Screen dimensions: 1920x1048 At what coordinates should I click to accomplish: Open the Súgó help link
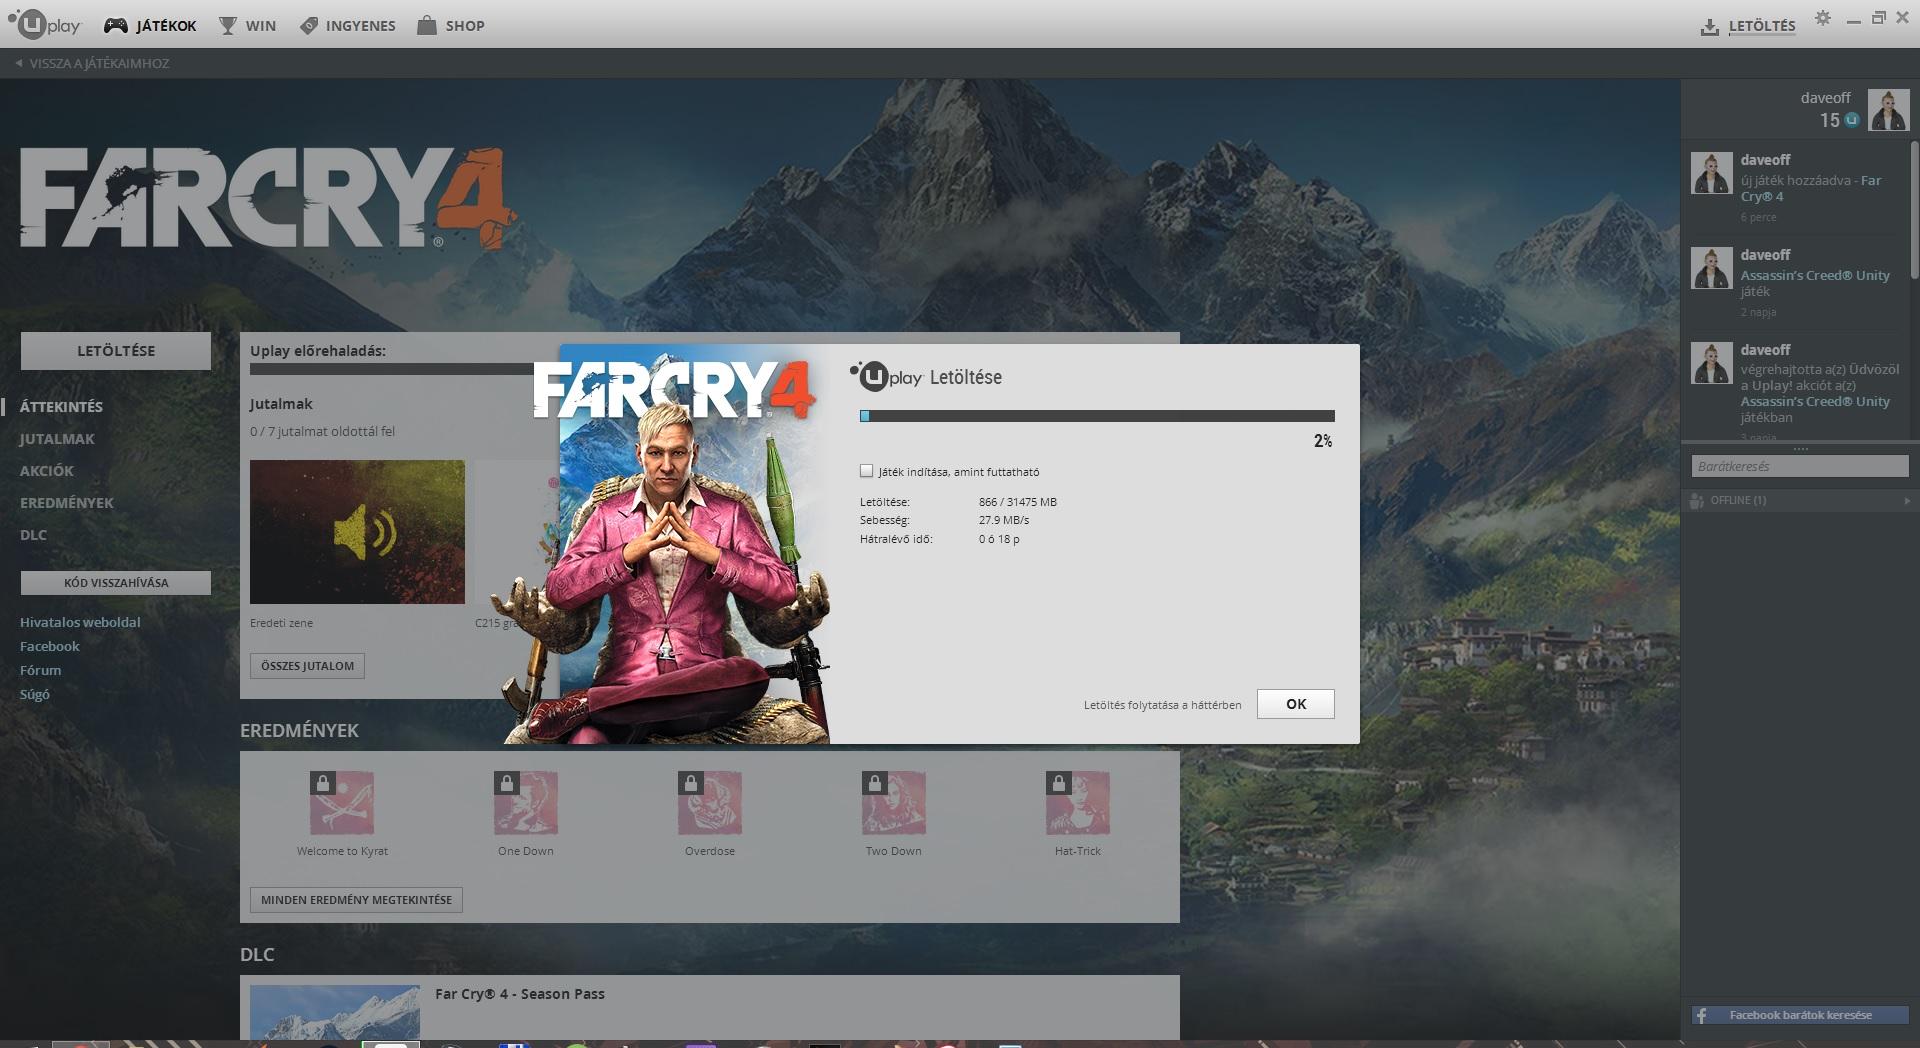tap(34, 694)
